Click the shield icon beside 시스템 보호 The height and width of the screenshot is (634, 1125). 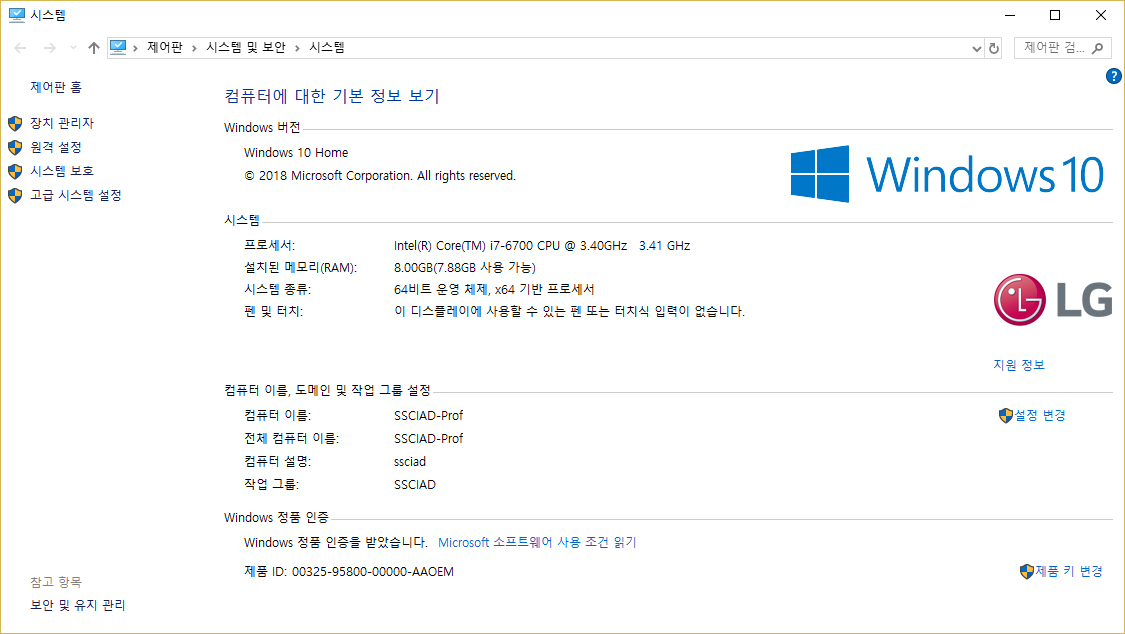15,171
